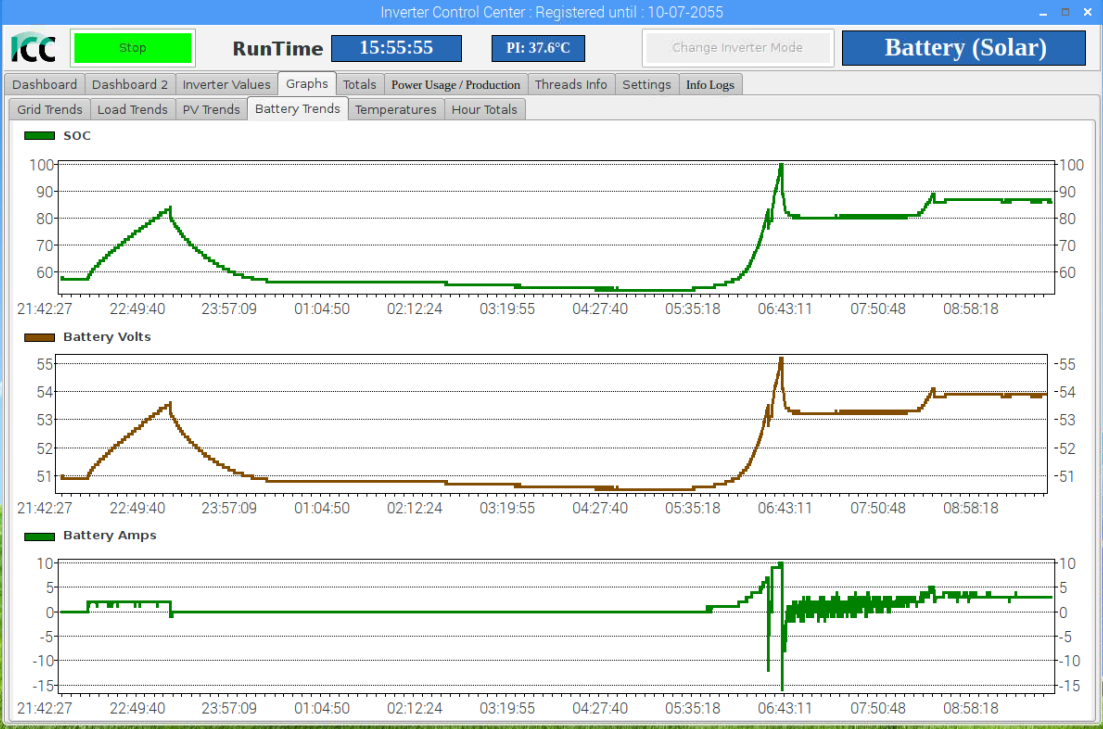Image resolution: width=1103 pixels, height=729 pixels.
Task: Show the Grid Trends sub-tab
Action: tap(50, 110)
